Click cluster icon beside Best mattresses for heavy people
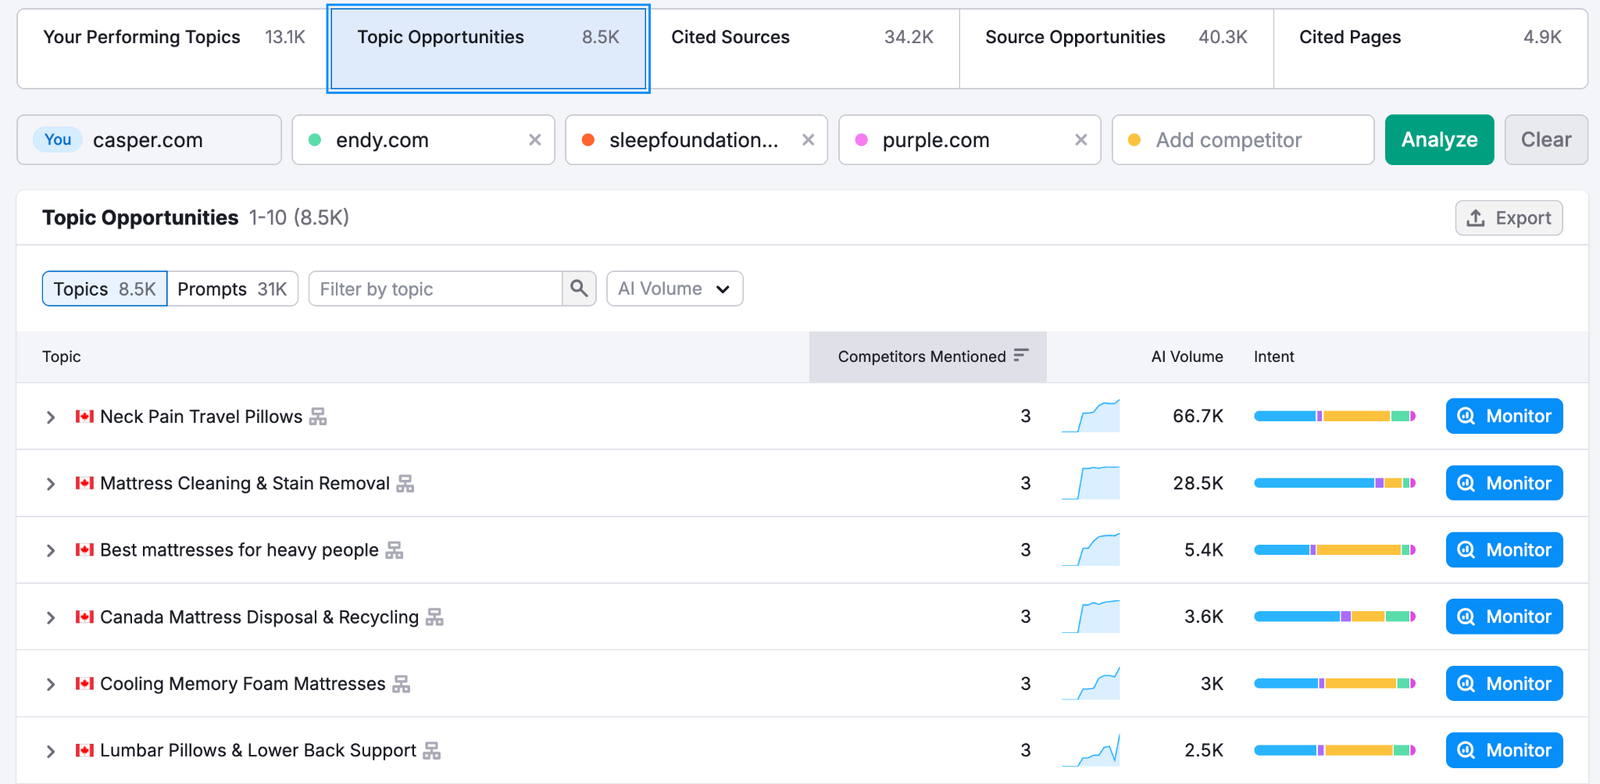This screenshot has height=784, width=1600. point(394,551)
